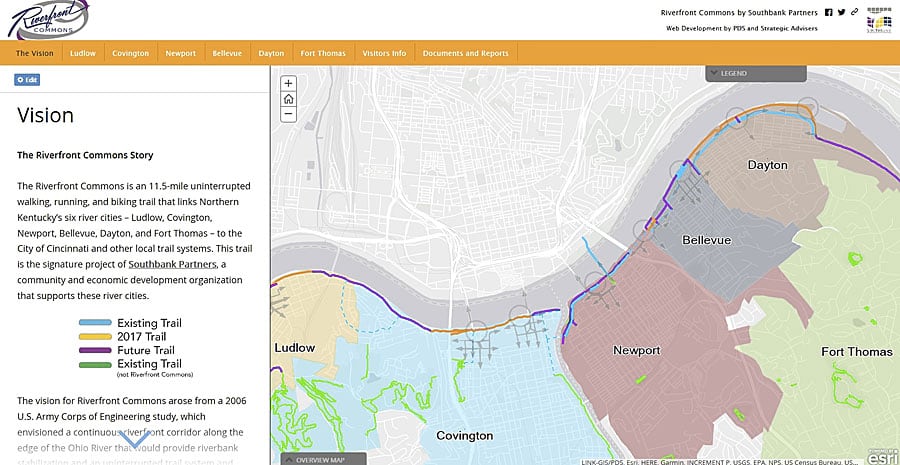
Task: Click the esri logo on map
Action: pyautogui.click(x=881, y=458)
